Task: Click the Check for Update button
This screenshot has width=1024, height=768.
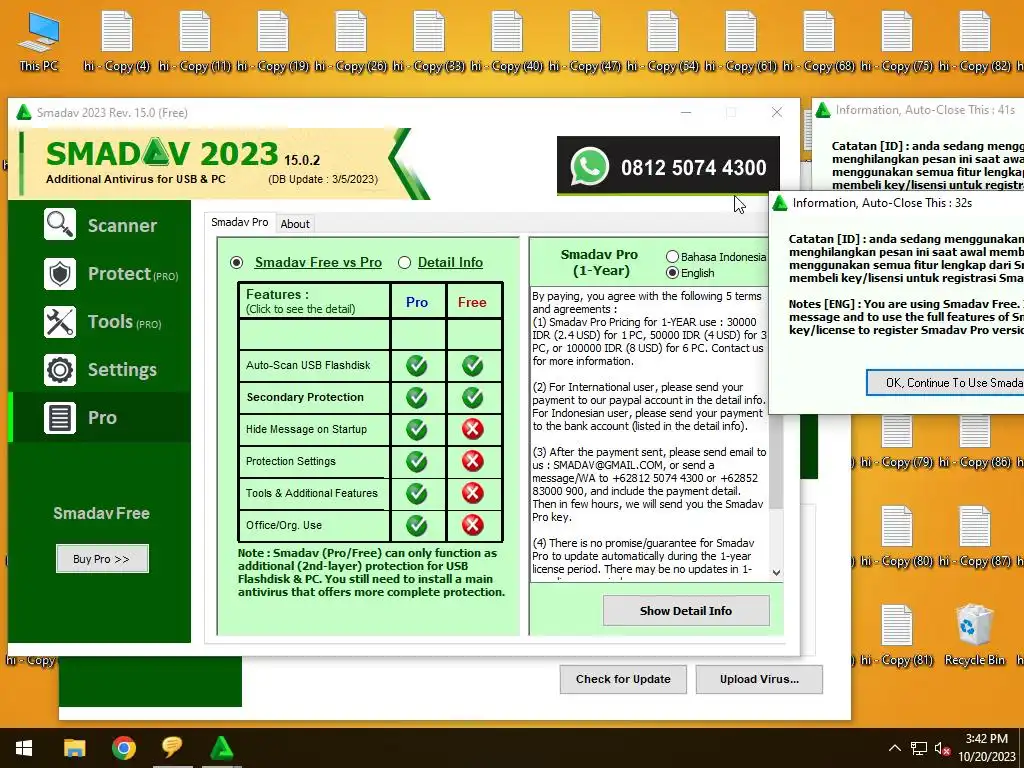Action: 623,679
